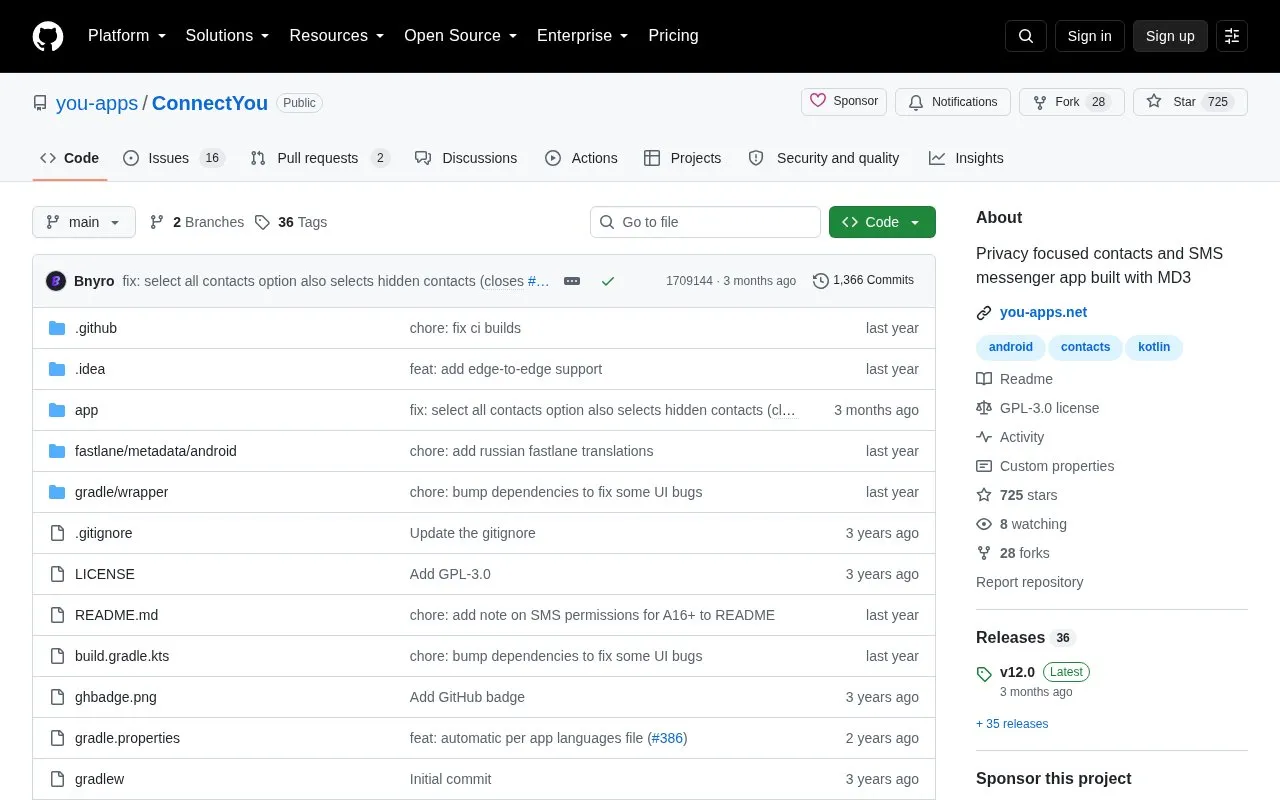Expand the Resources menu
This screenshot has height=800, width=1280.
337,36
